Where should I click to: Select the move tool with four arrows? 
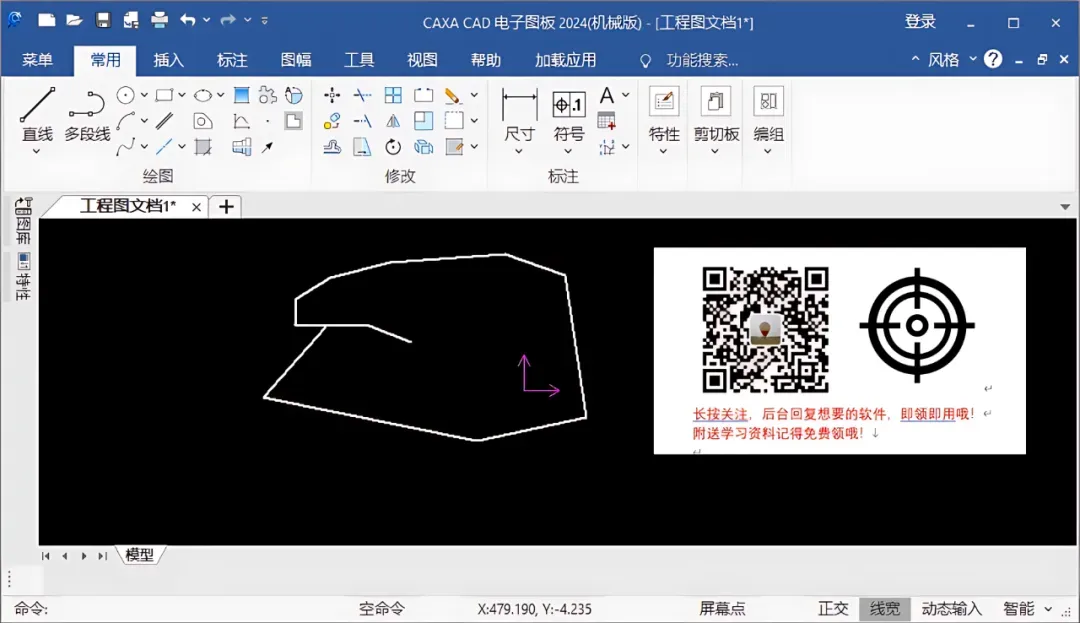pyautogui.click(x=332, y=95)
